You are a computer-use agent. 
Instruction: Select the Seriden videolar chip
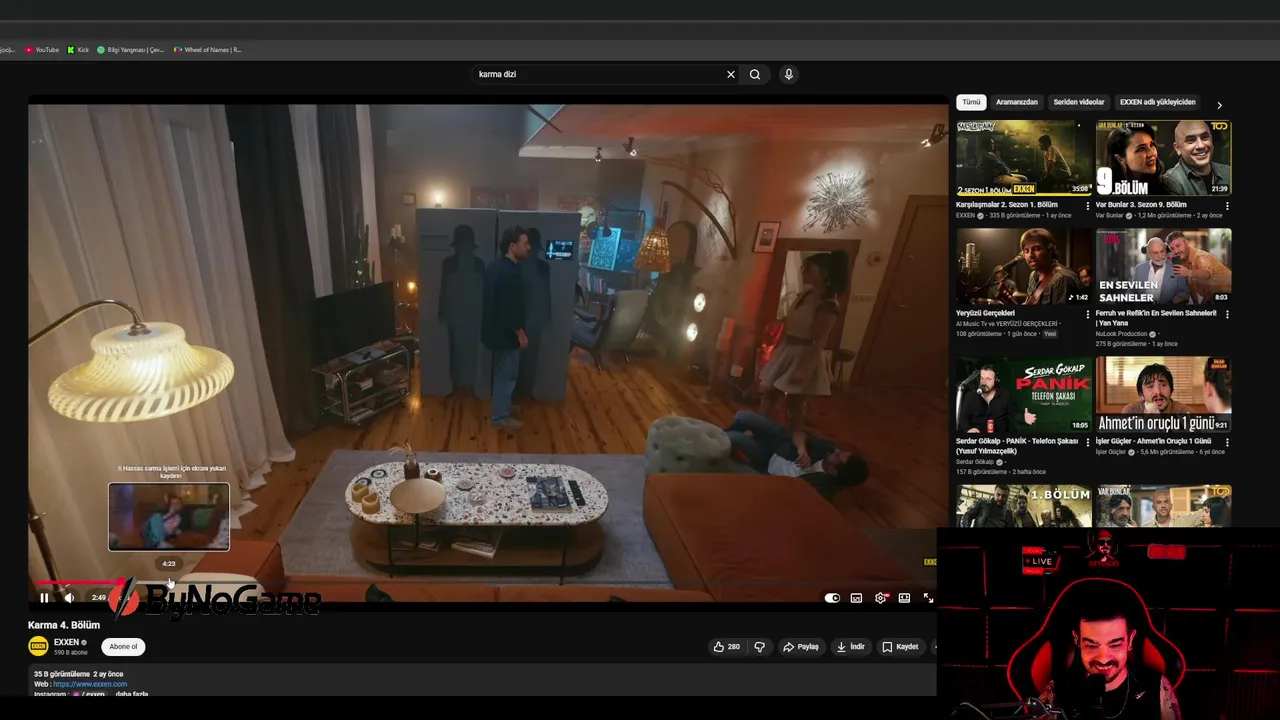click(1079, 102)
